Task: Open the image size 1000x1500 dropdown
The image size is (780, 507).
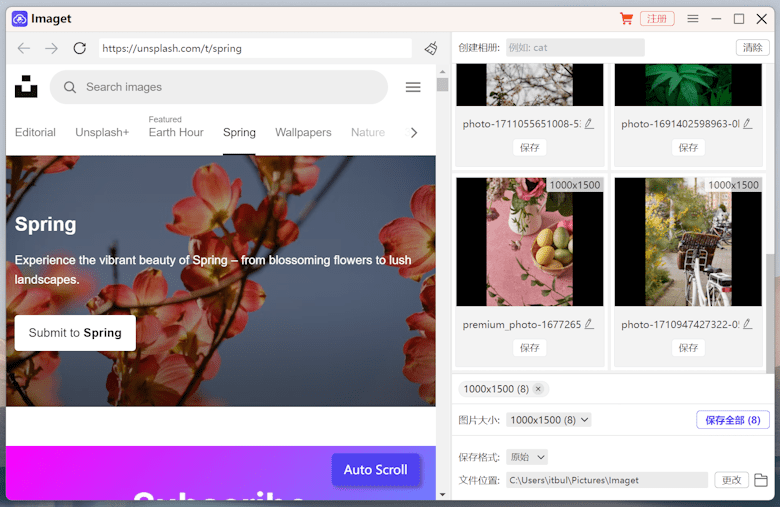Action: click(x=549, y=420)
